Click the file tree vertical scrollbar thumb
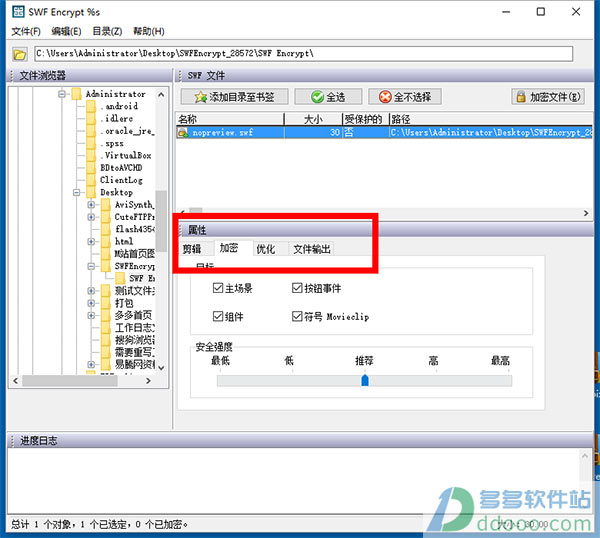This screenshot has width=600, height=538. tap(161, 221)
